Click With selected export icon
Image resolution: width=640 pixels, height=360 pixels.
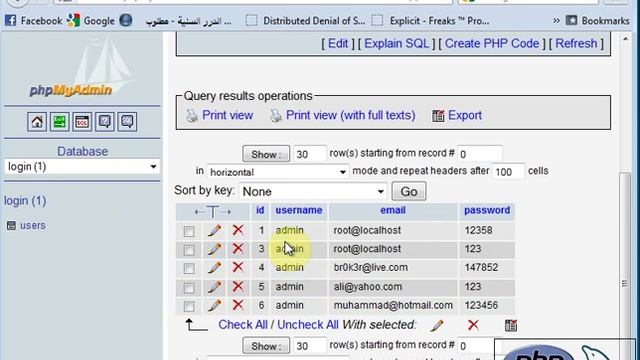point(511,325)
